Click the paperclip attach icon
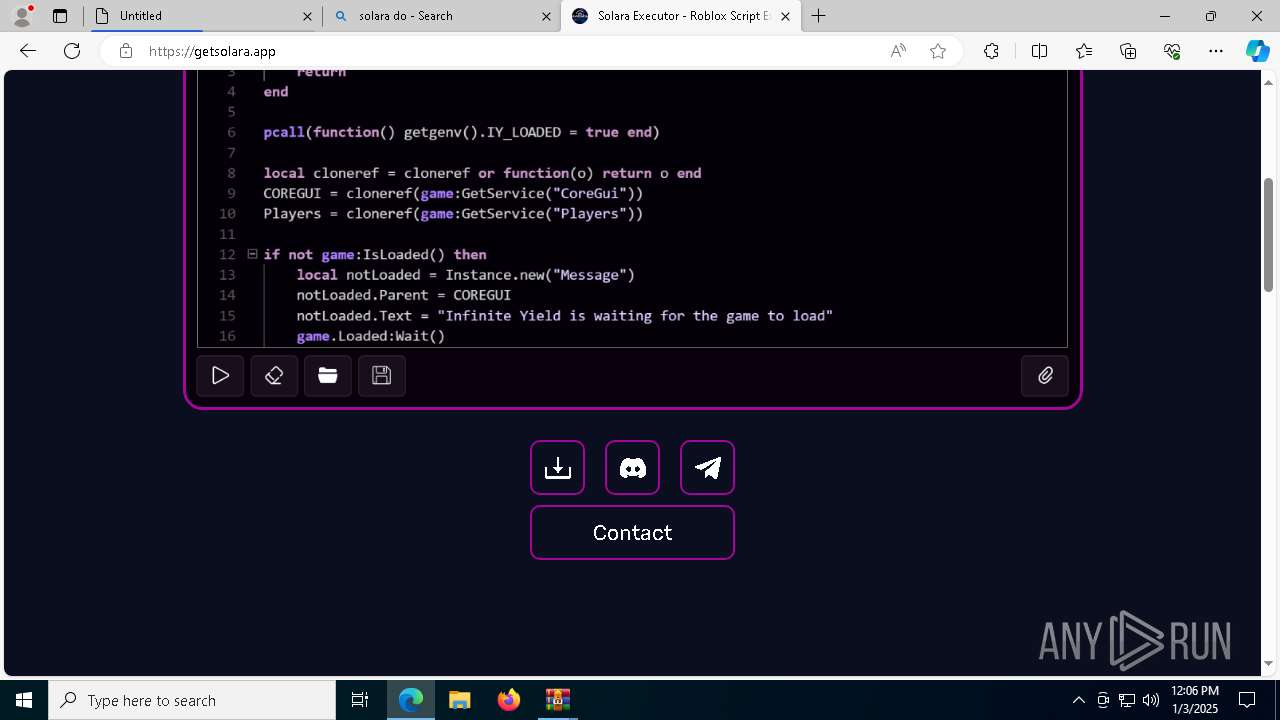This screenshot has height=720, width=1280. (x=1045, y=376)
